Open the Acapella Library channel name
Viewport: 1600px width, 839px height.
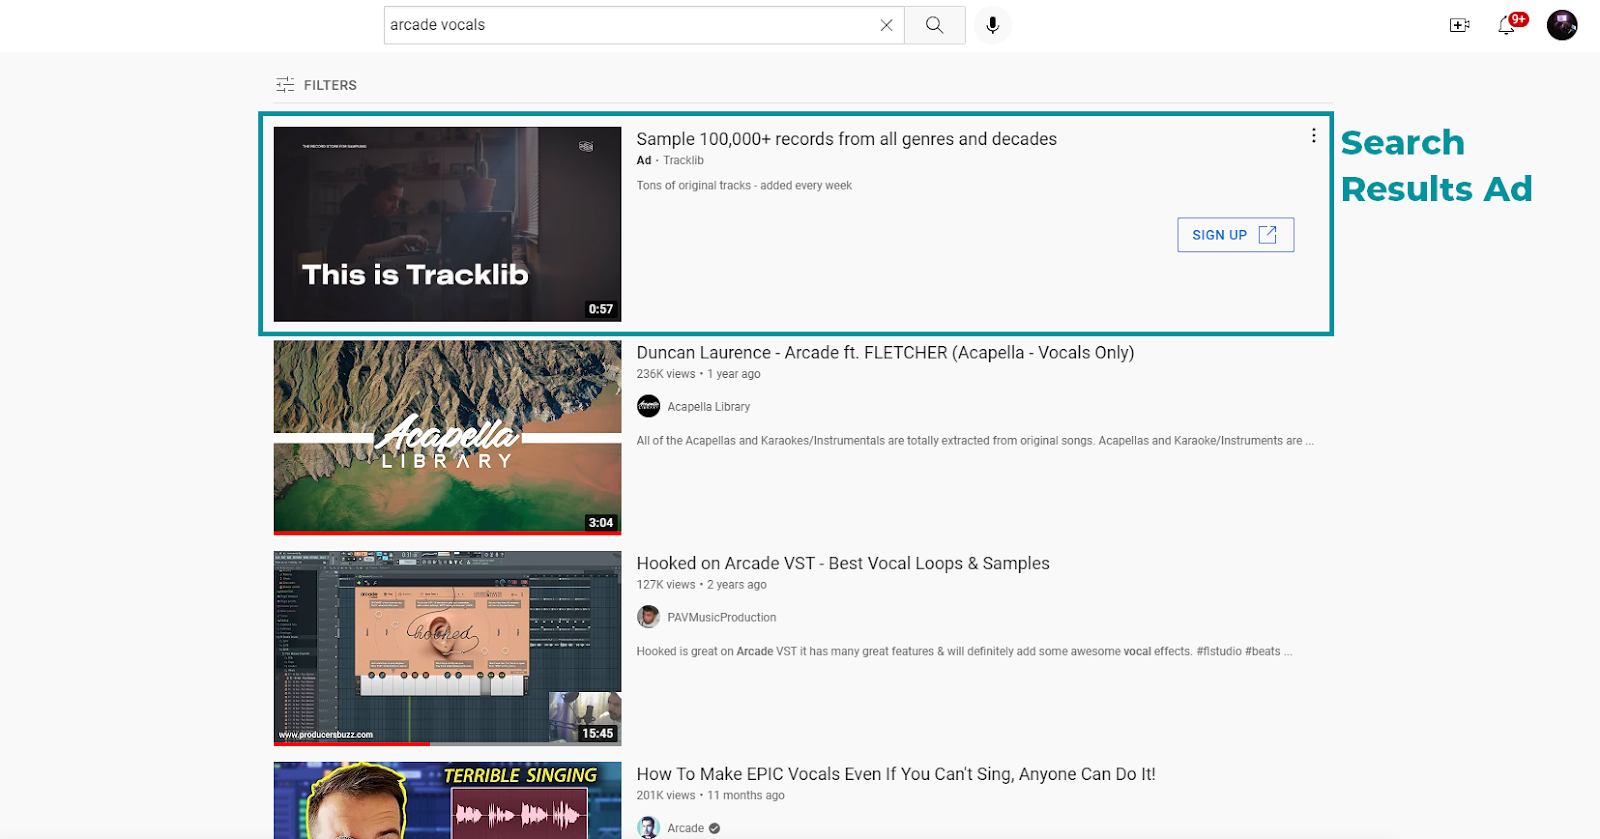(708, 407)
